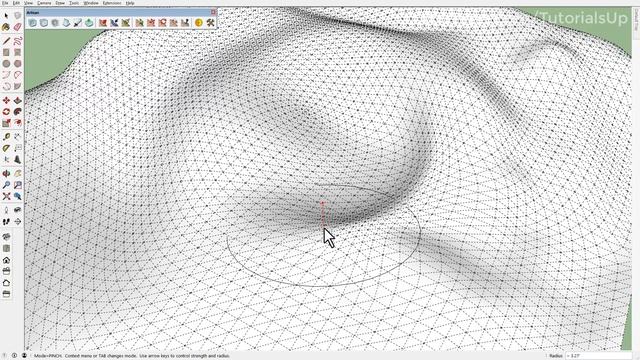This screenshot has width=640, height=360.
Task: Open the File menu
Action: point(5,3)
